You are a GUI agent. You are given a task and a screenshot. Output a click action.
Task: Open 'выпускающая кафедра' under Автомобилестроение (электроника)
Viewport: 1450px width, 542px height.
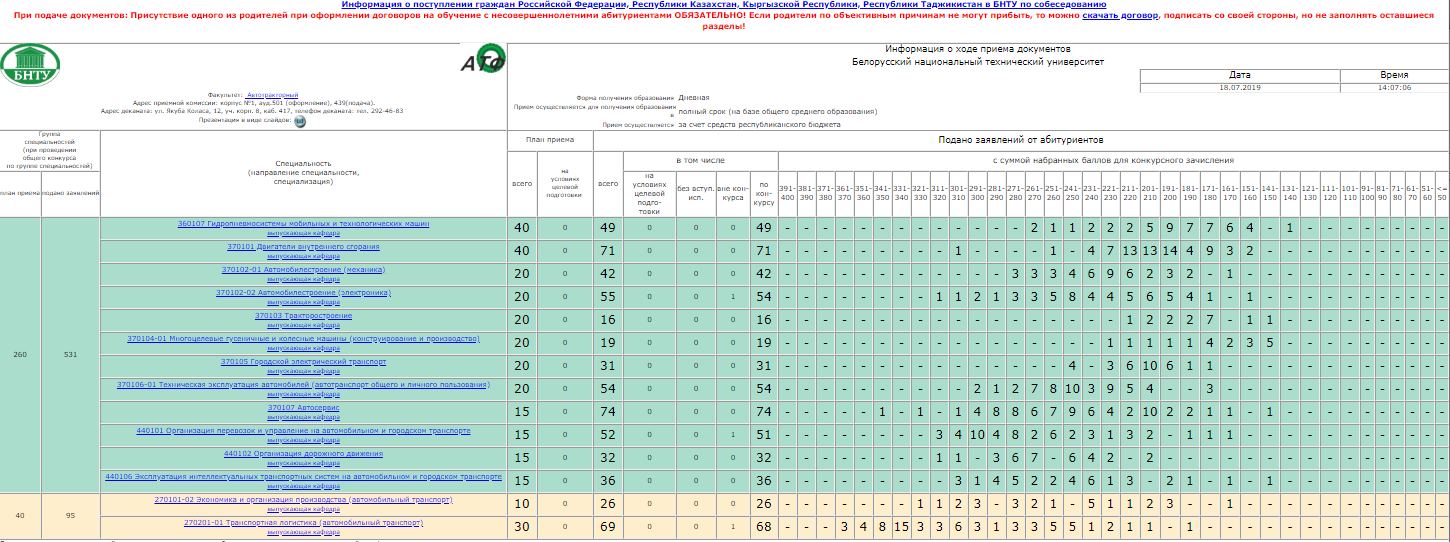coord(303,301)
